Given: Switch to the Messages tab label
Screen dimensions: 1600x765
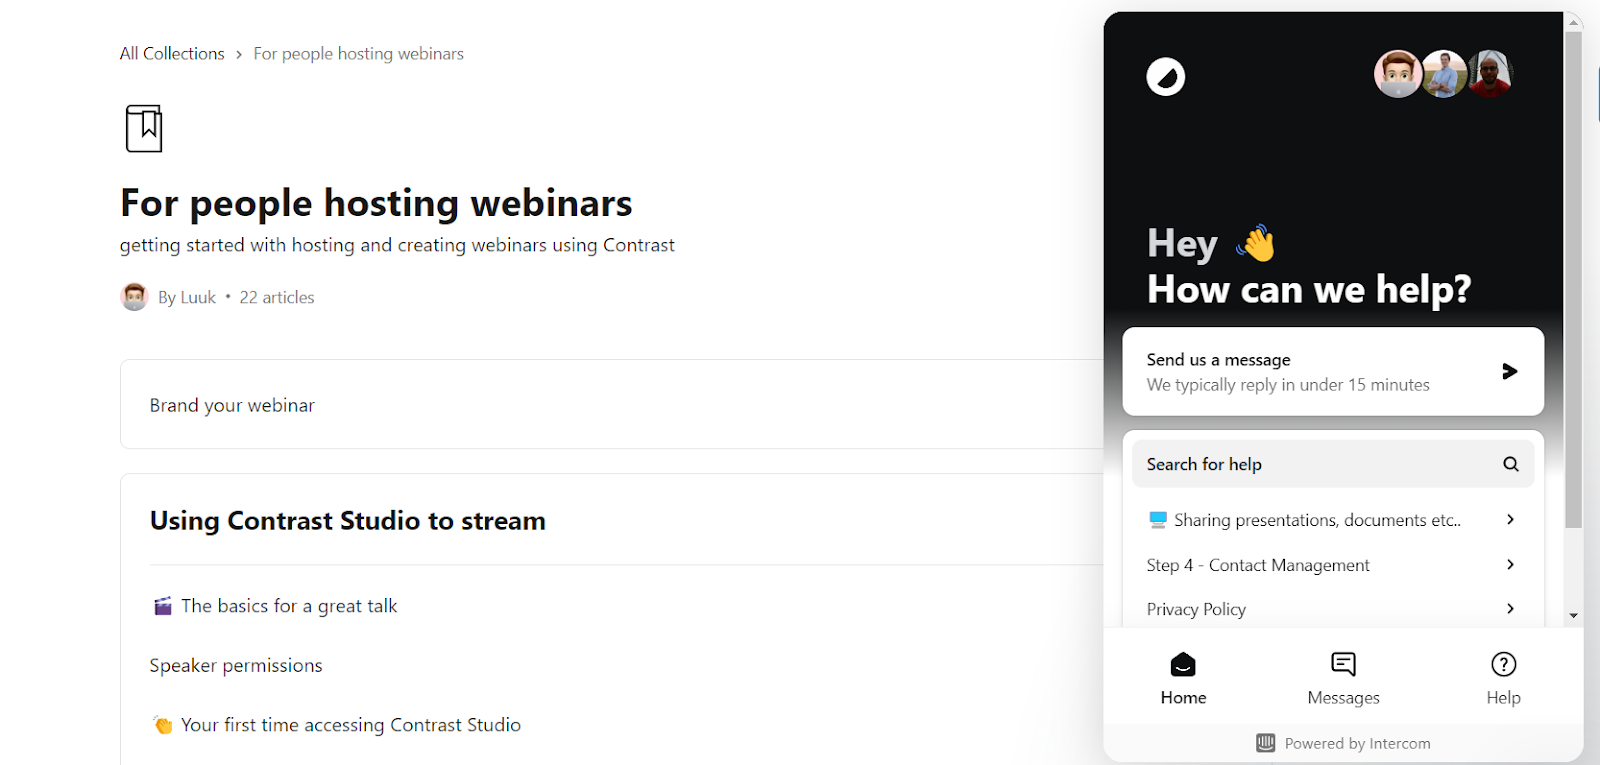Looking at the screenshot, I should pos(1343,698).
